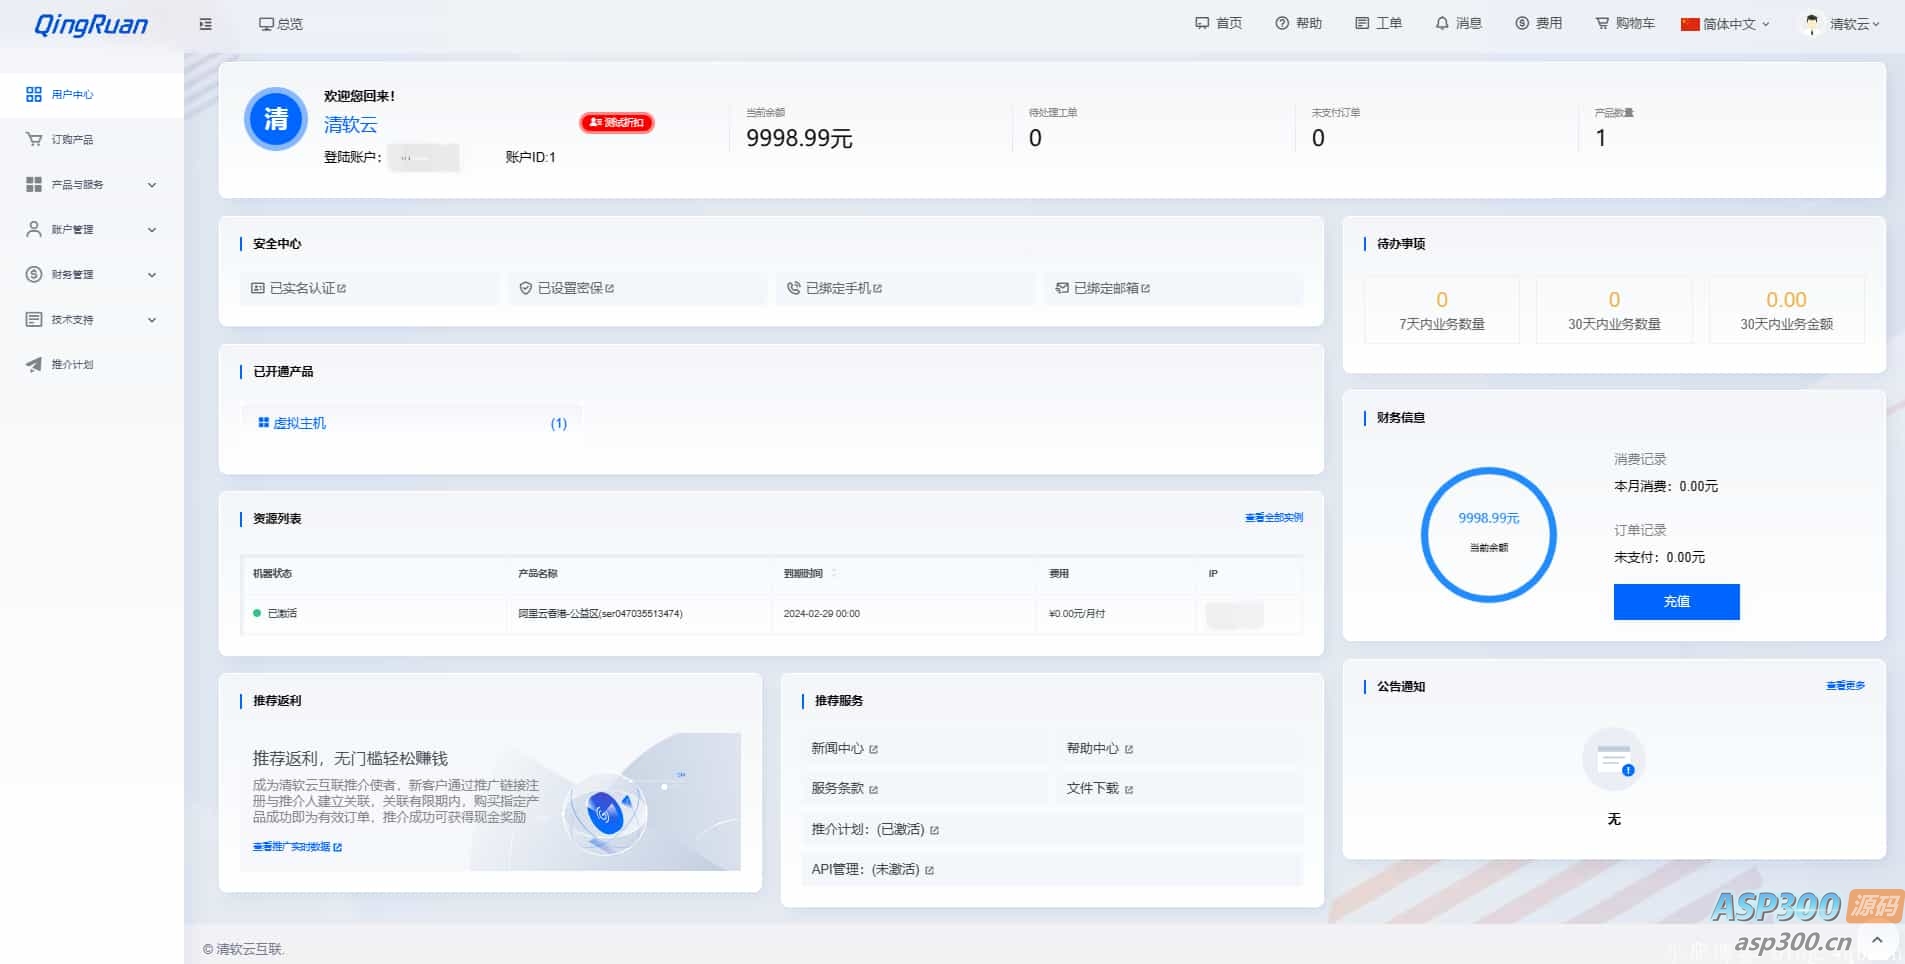Check 消息 bell notifications
Screen dimensions: 1905x964
click(1458, 23)
